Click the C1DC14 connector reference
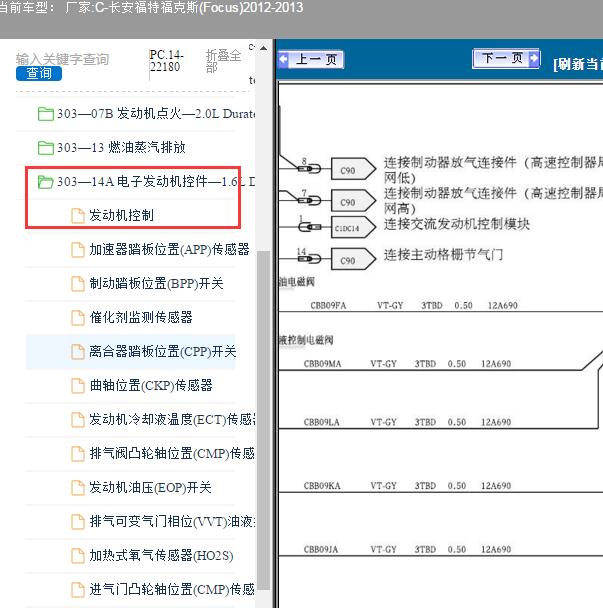603x608 pixels. [353, 227]
